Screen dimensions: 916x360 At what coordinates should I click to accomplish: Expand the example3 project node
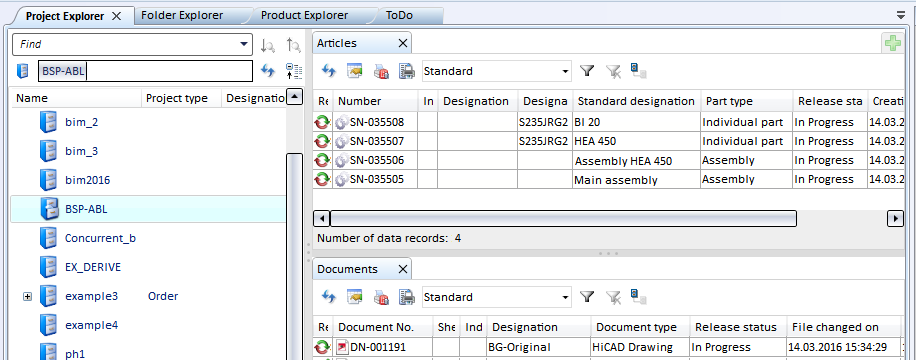27,297
